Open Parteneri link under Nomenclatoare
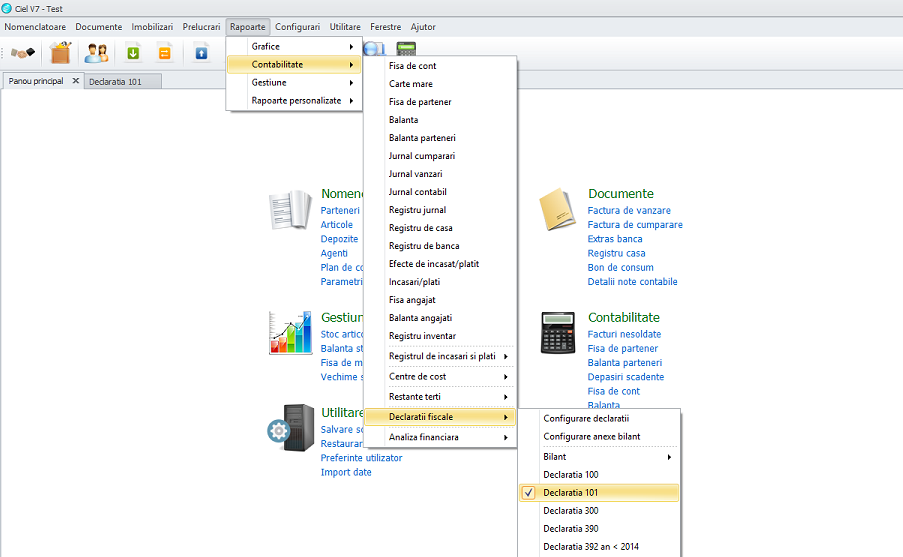The image size is (903, 557). (x=340, y=210)
